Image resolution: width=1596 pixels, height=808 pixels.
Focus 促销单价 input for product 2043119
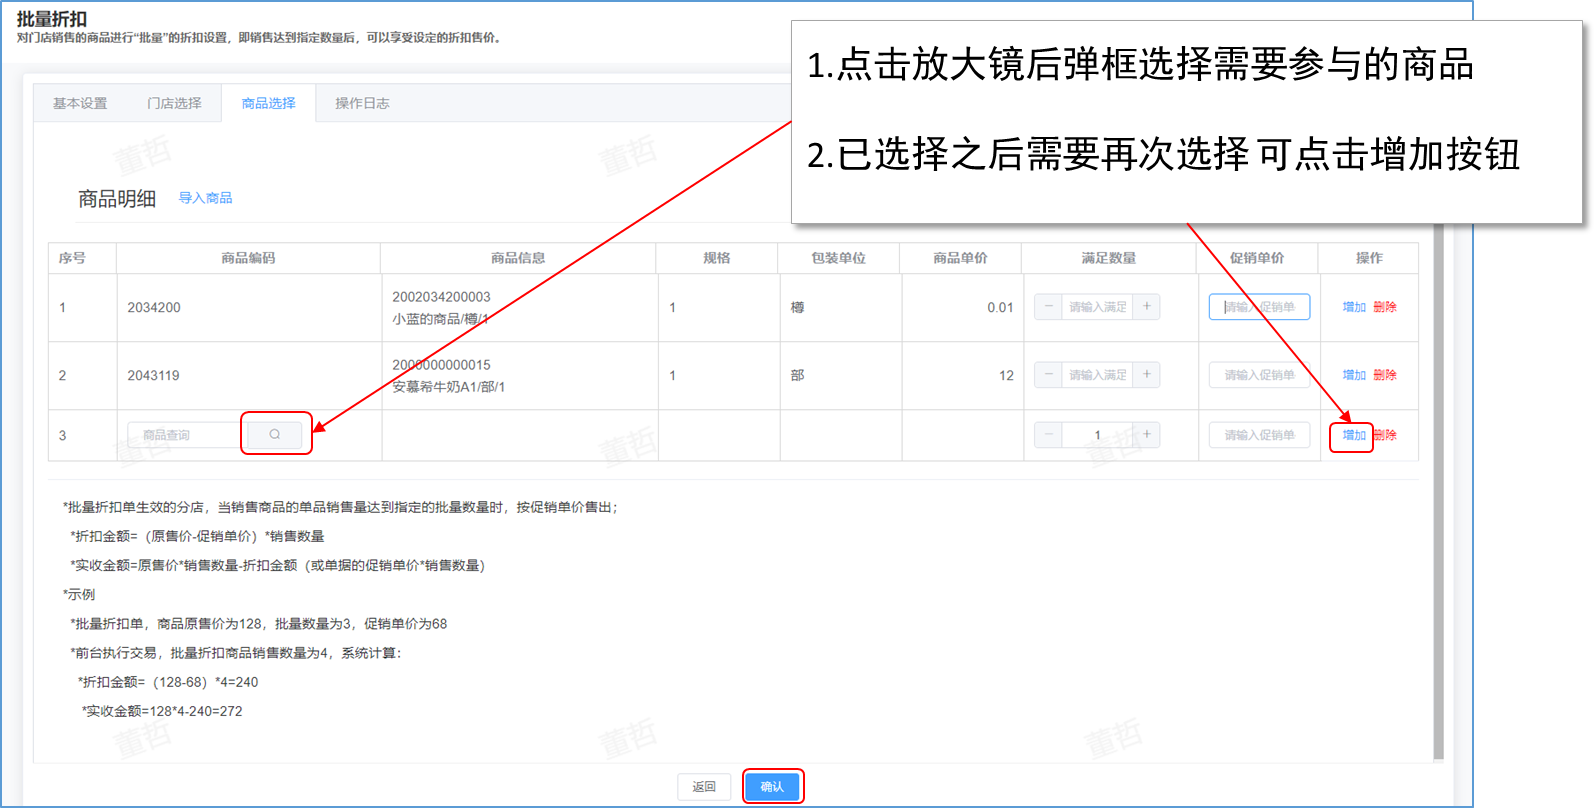1259,375
